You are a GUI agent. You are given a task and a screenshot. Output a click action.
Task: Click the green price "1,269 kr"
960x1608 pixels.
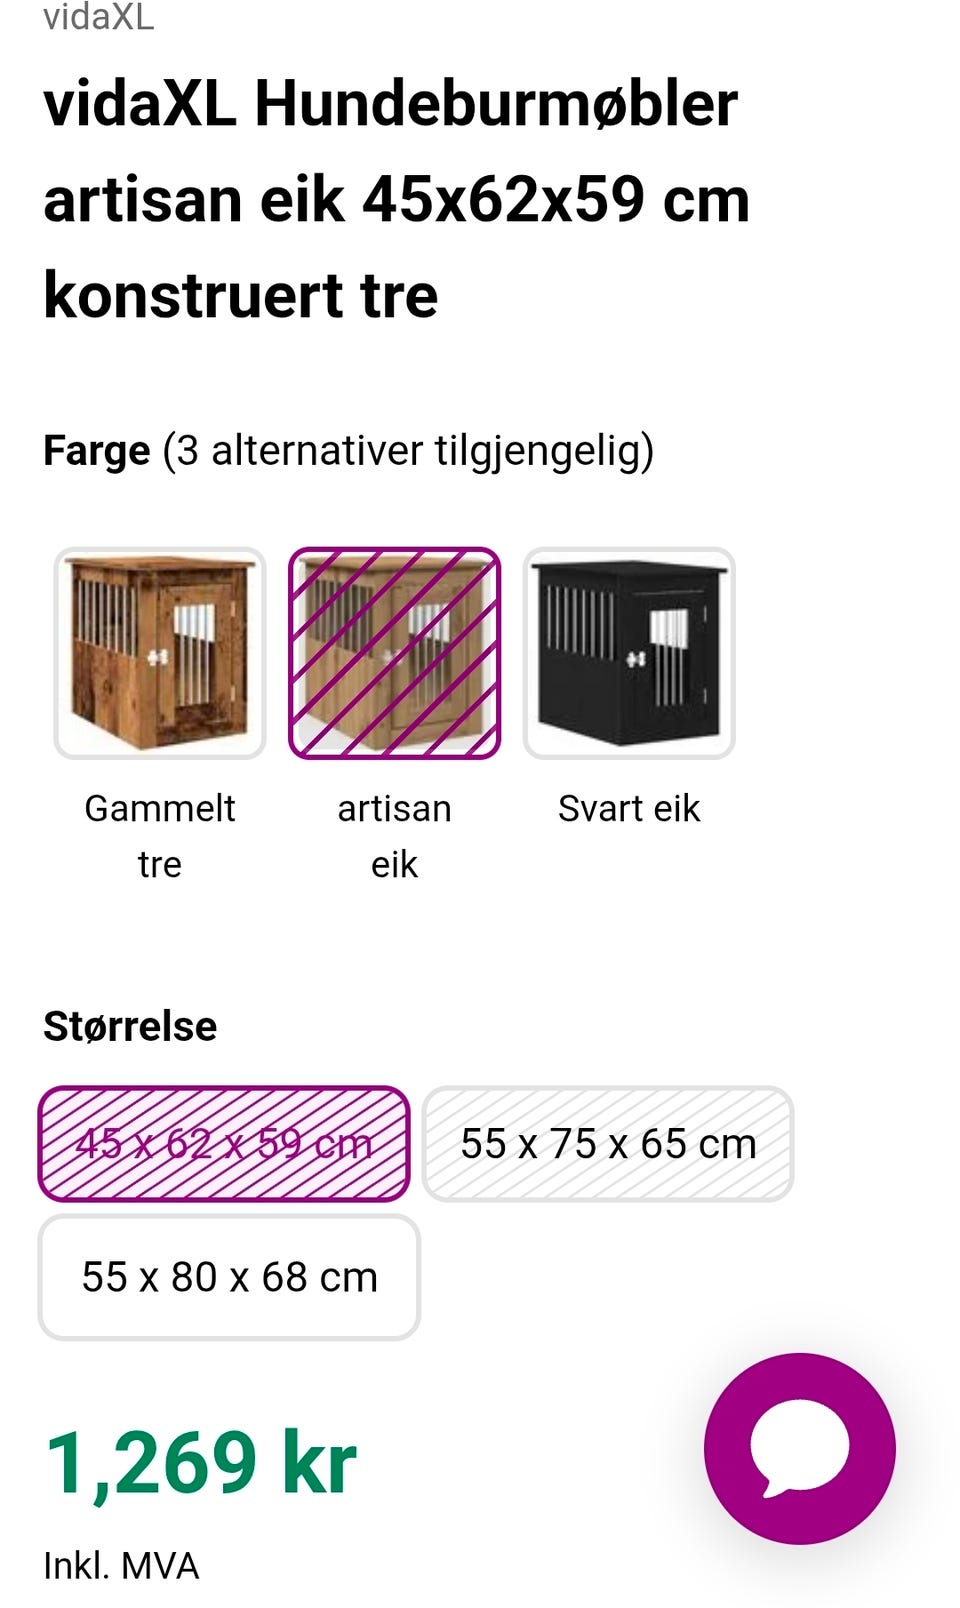click(x=202, y=1462)
